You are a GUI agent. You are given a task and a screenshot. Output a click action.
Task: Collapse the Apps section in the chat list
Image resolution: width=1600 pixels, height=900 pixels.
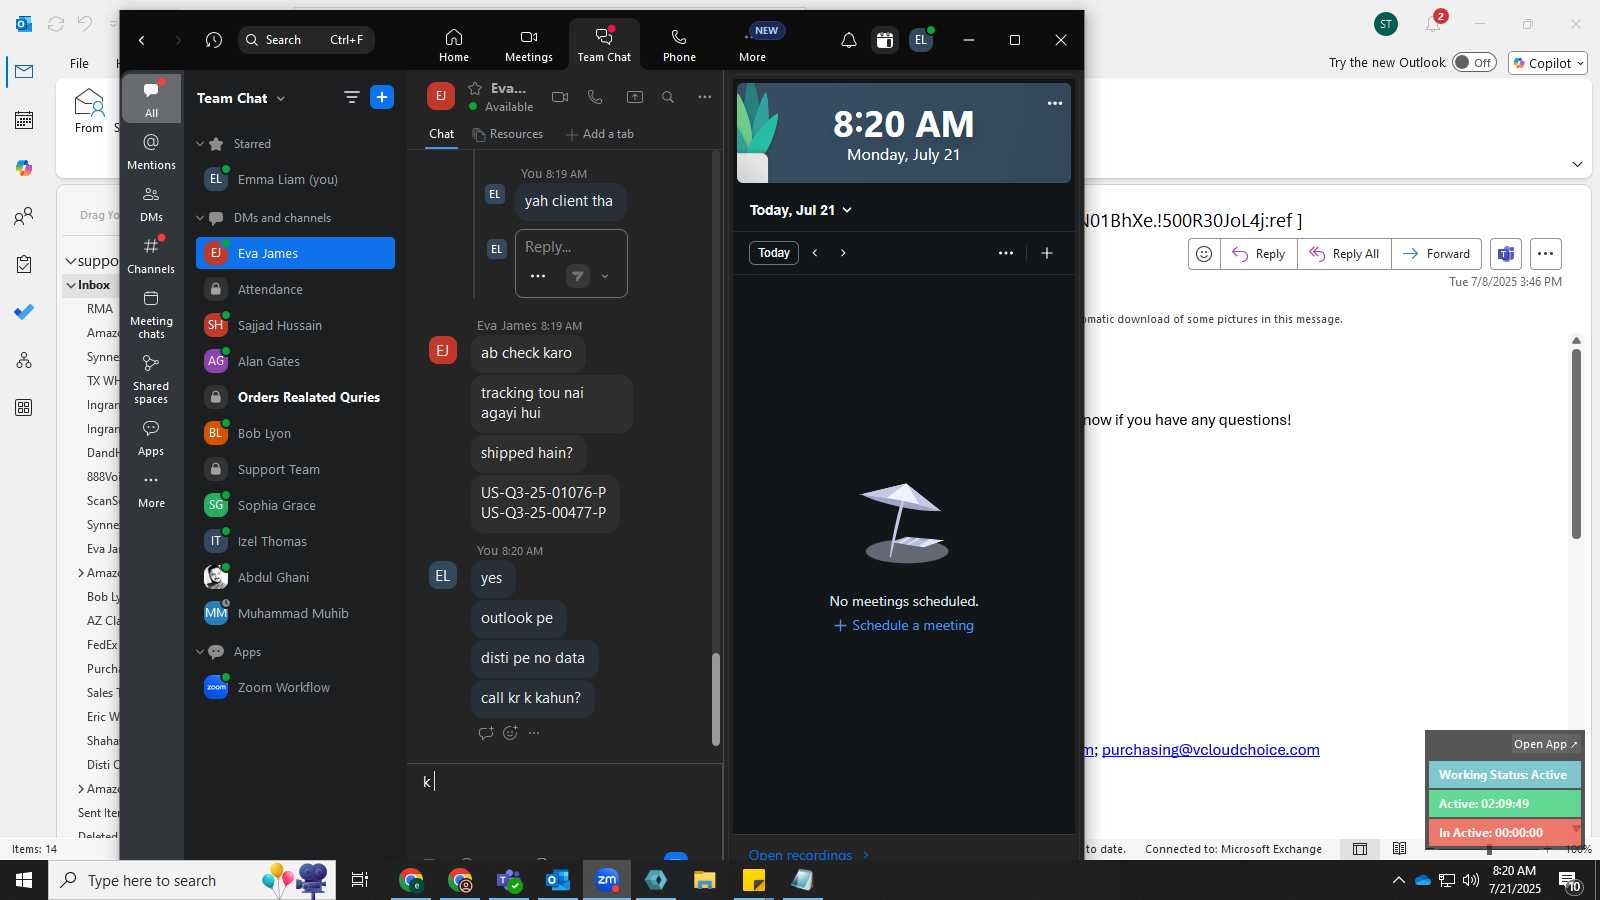(200, 652)
